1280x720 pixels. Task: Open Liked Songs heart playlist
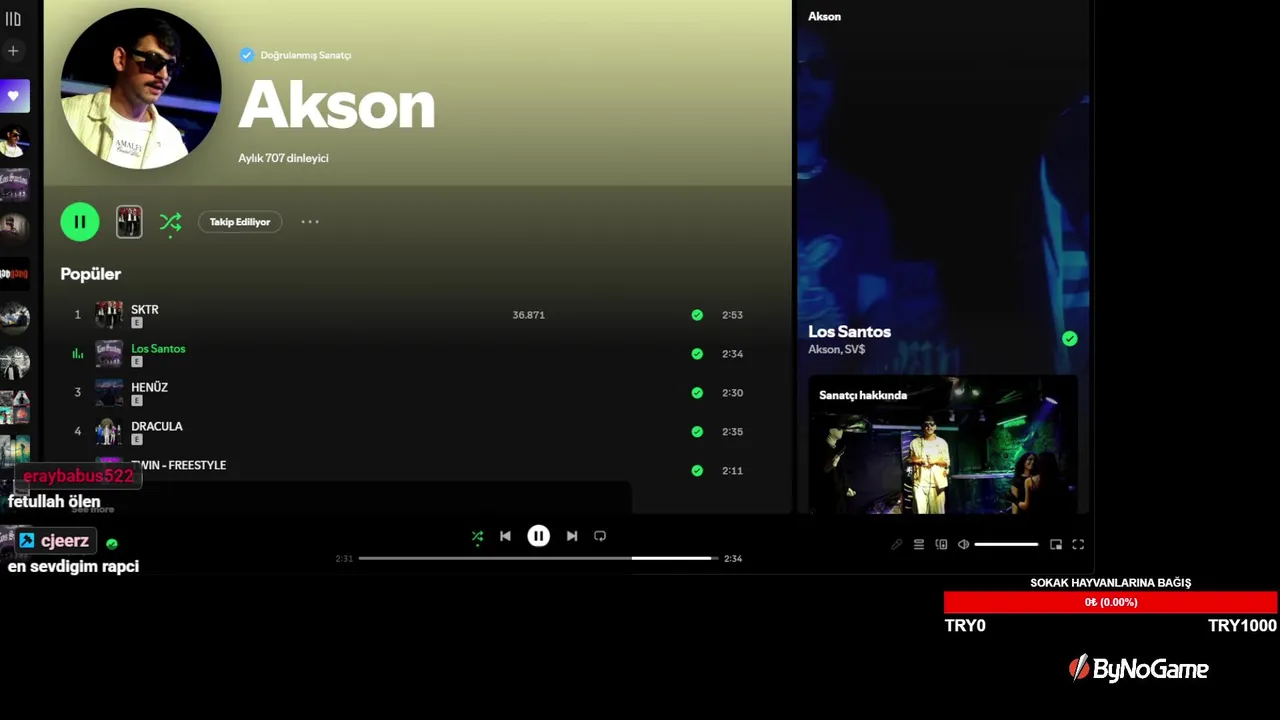coord(14,96)
